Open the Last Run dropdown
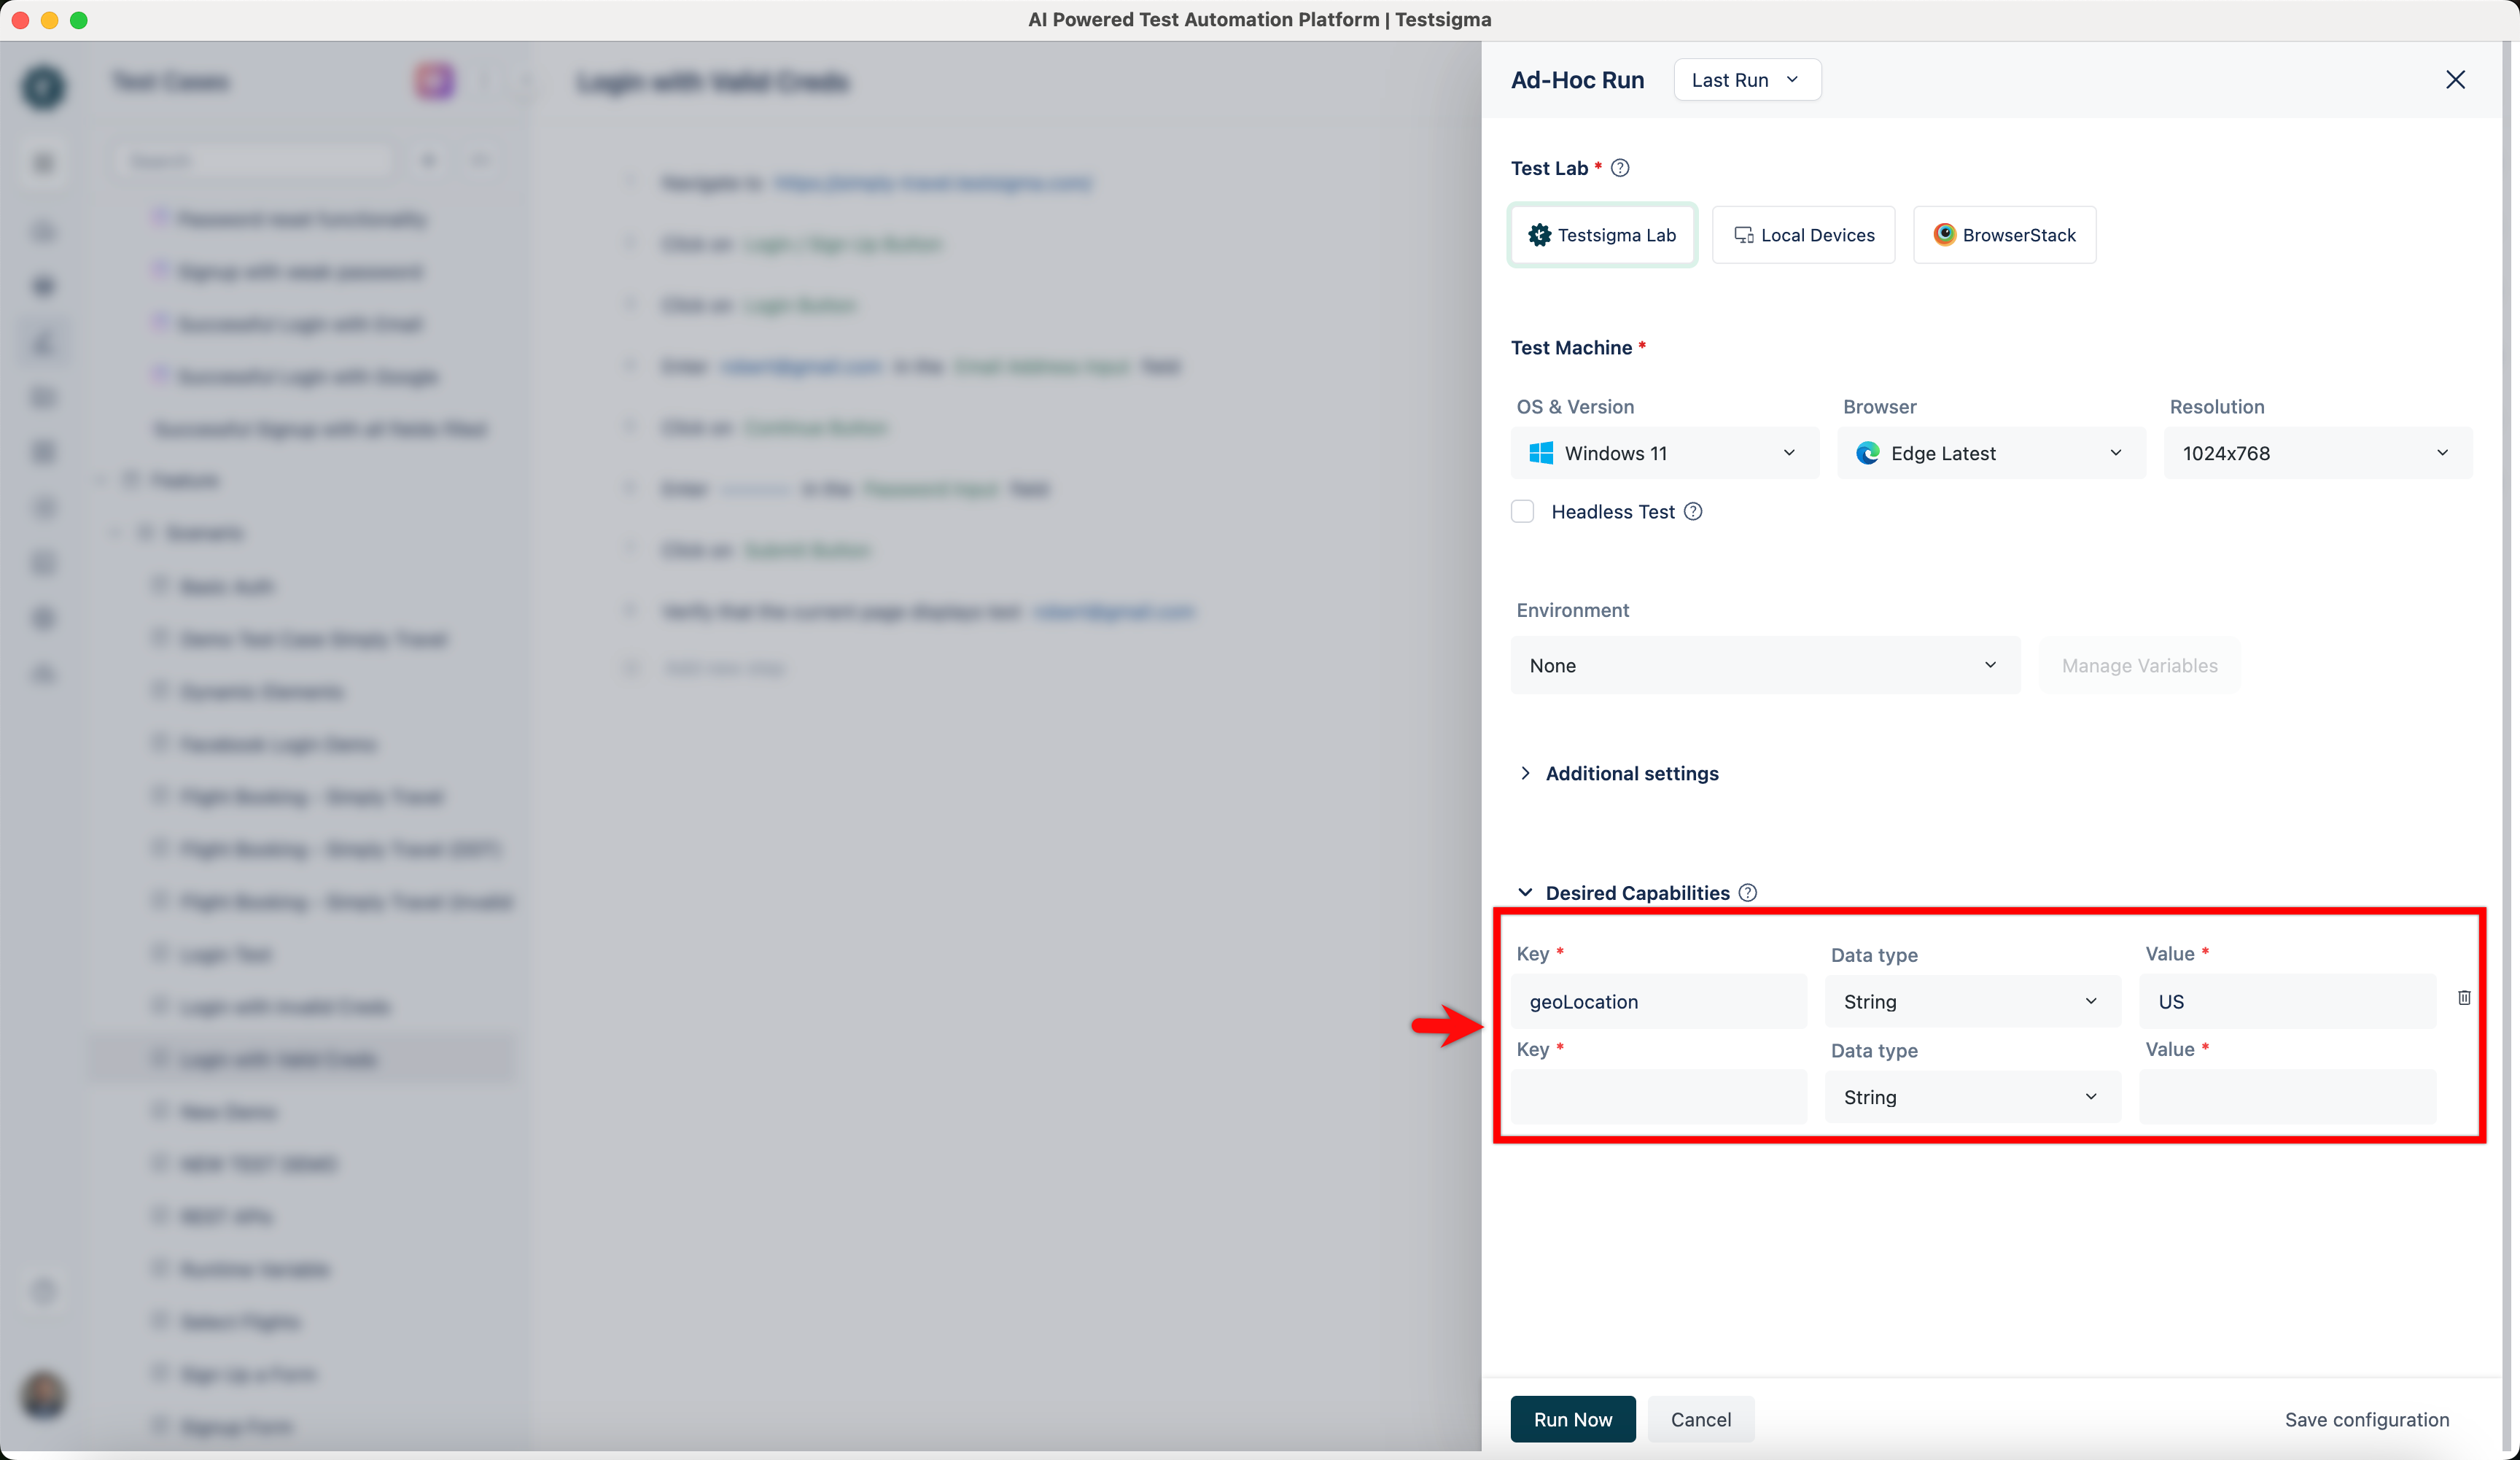Viewport: 2520px width, 1460px height. point(1746,80)
